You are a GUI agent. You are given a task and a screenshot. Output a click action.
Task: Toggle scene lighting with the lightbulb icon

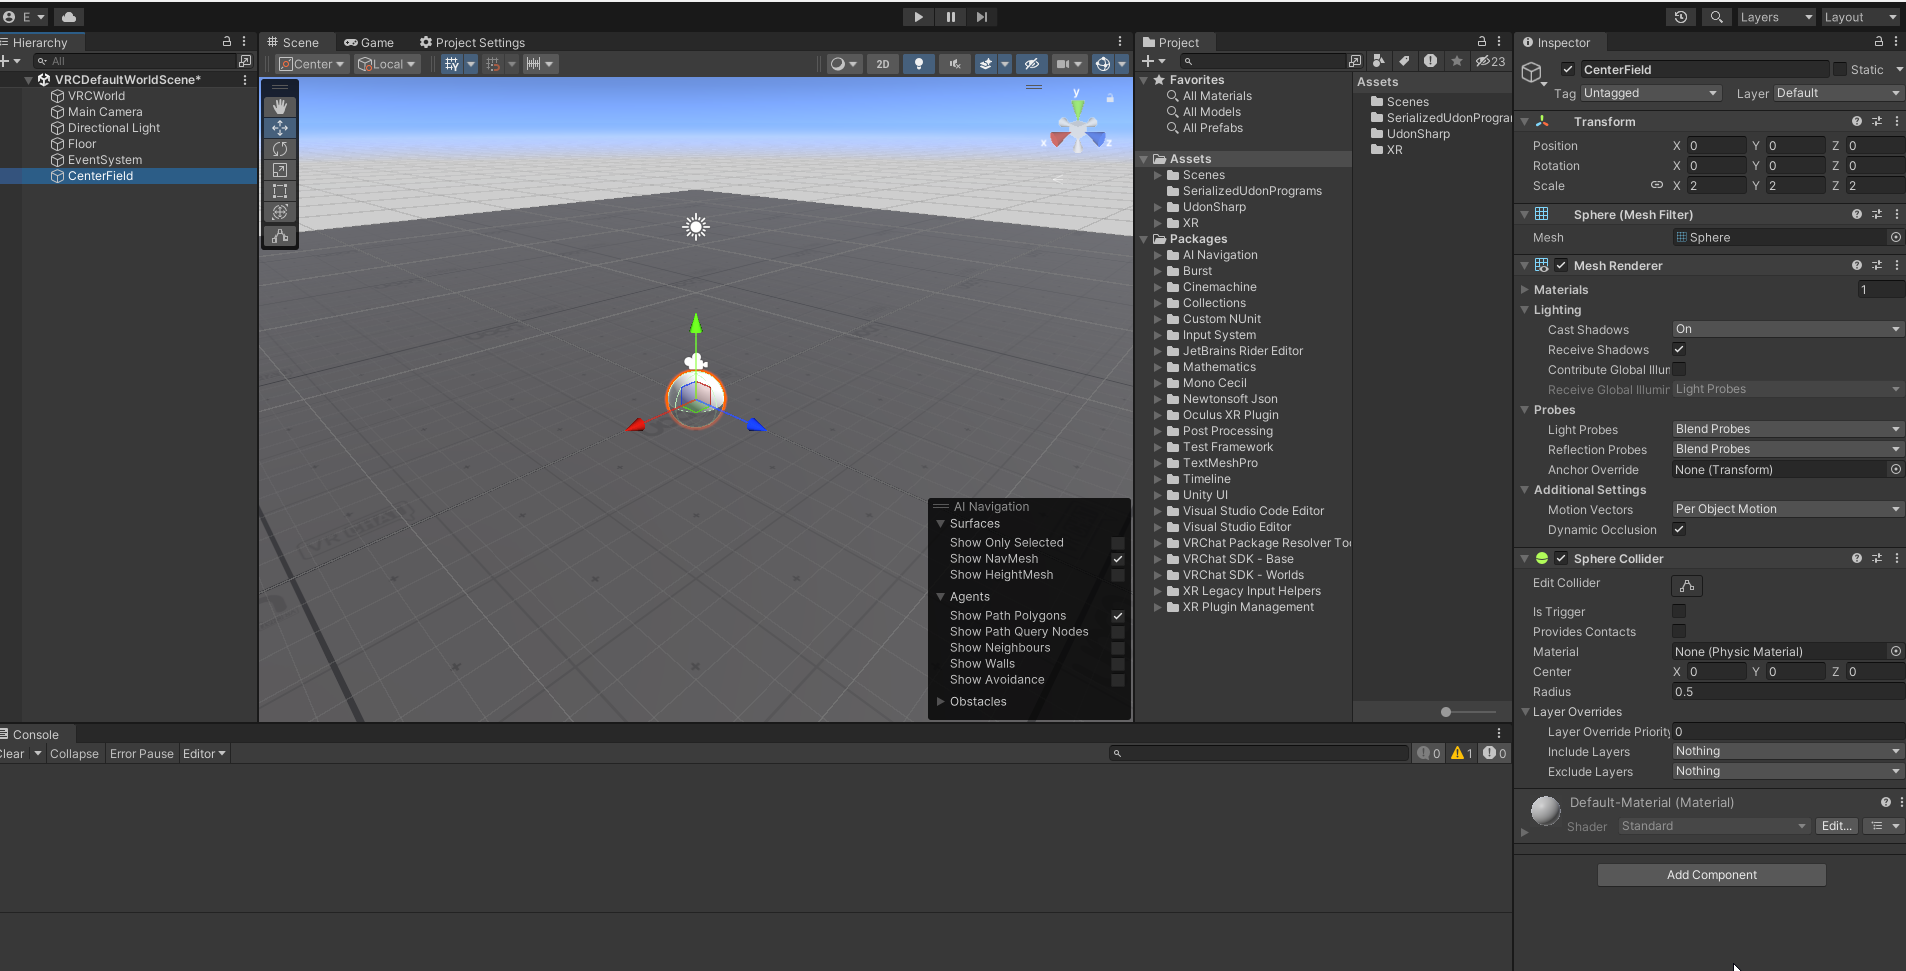918,64
